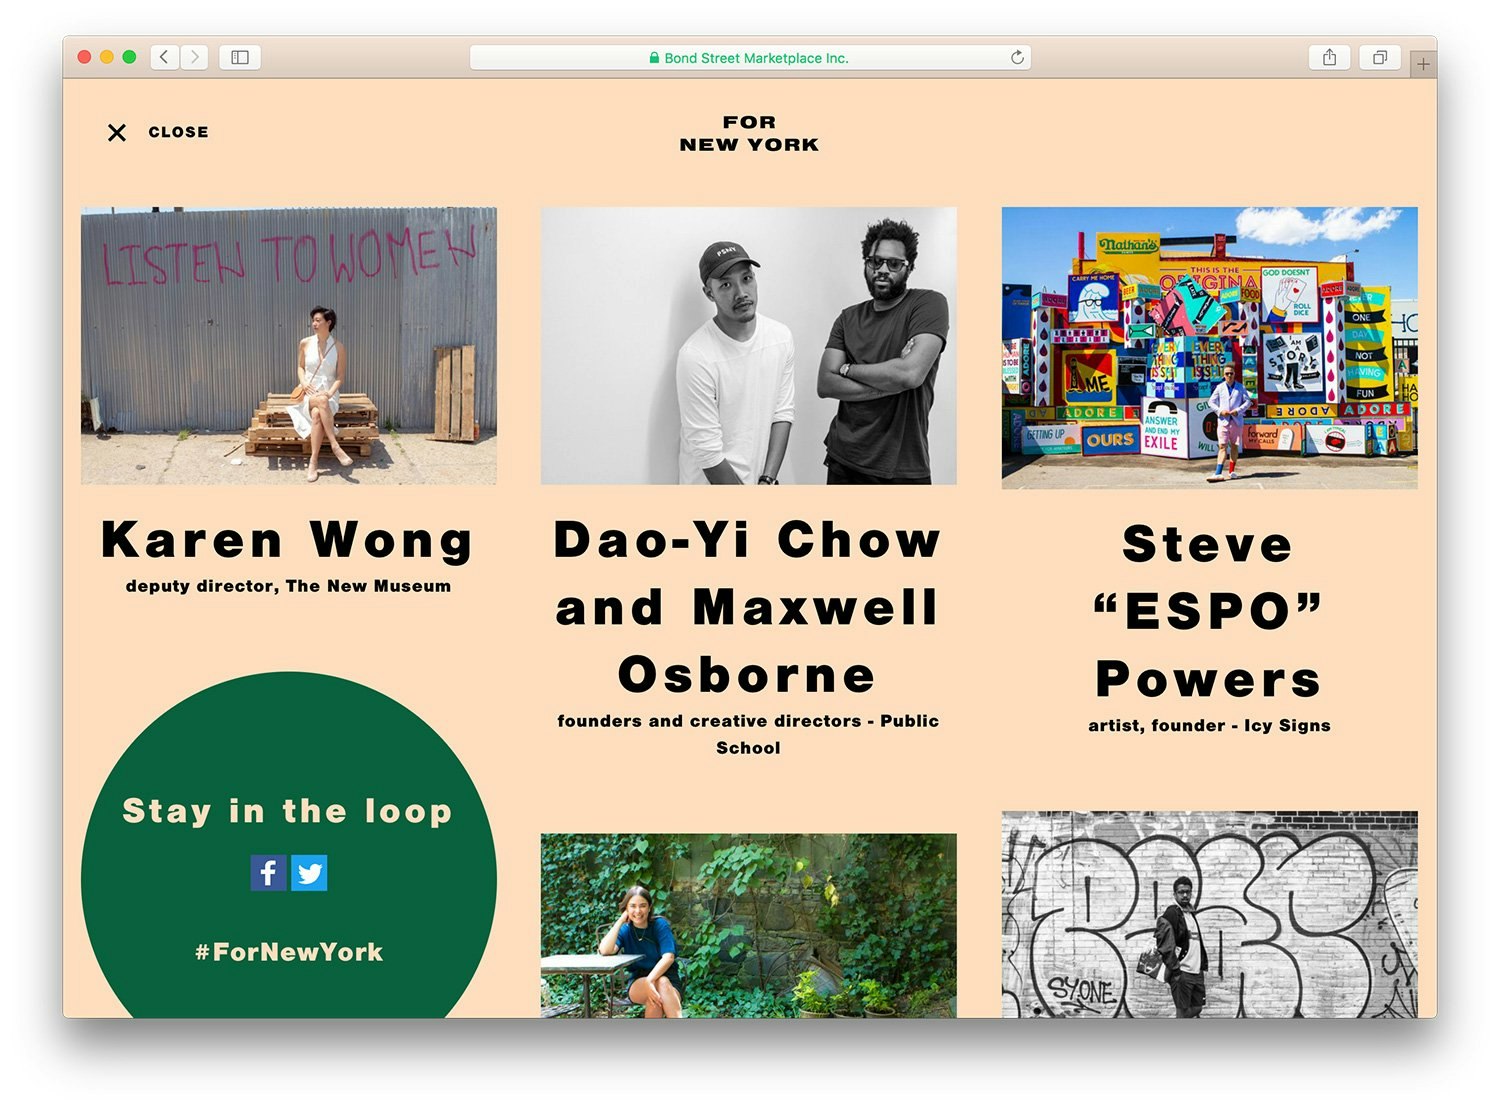Image resolution: width=1500 pixels, height=1108 pixels.
Task: Click the #ForNewYork hashtag
Action: click(x=289, y=952)
